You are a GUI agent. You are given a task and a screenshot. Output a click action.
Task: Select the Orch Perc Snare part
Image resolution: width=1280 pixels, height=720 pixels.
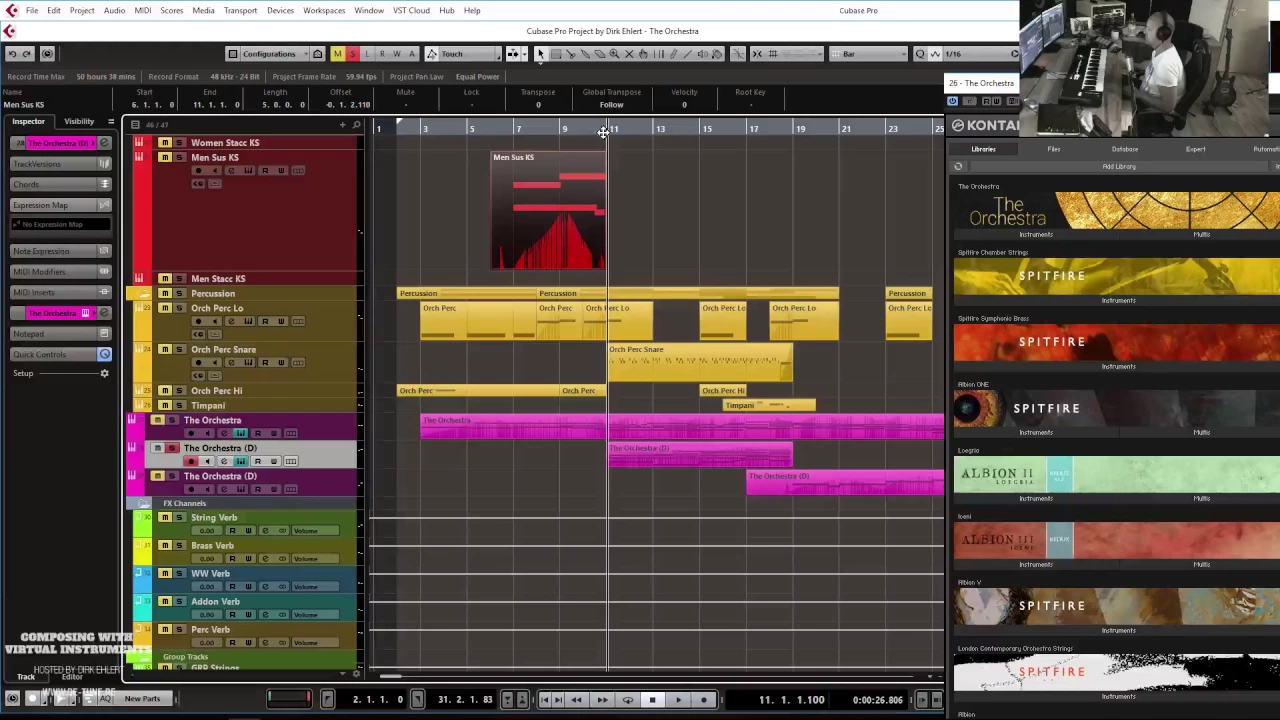[701, 363]
